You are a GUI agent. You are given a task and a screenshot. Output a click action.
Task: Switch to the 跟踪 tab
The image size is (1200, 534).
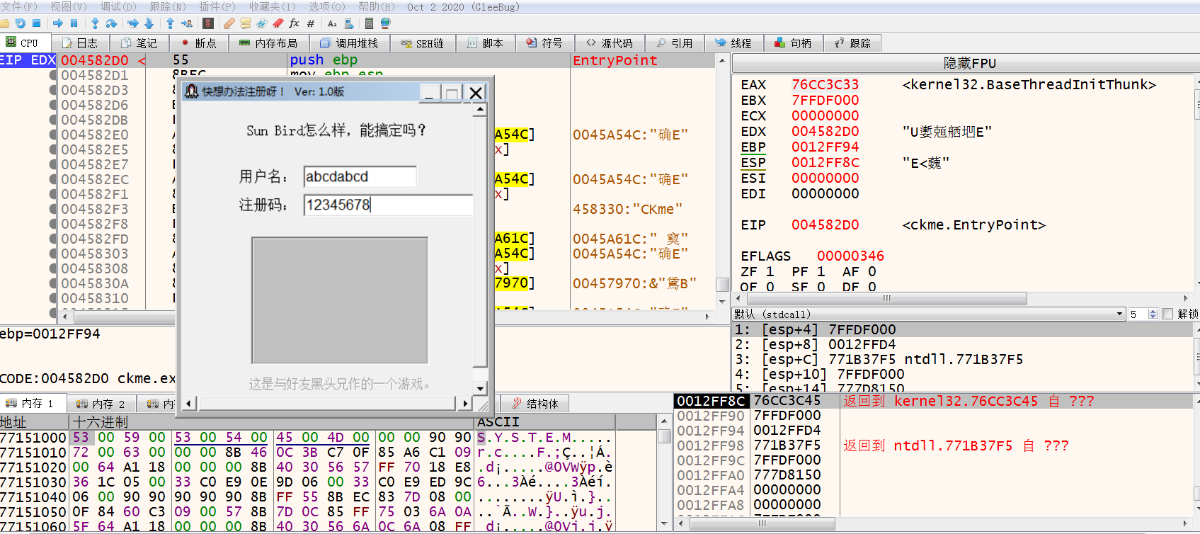[x=852, y=43]
